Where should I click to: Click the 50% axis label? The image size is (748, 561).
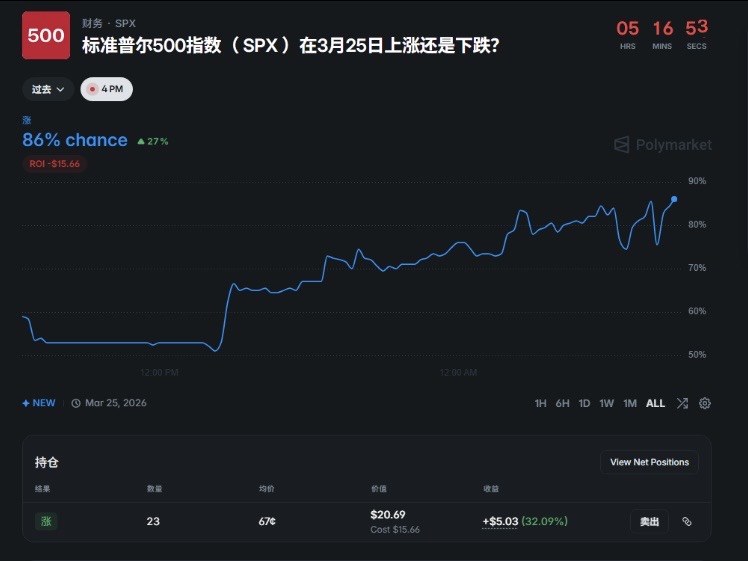697,354
